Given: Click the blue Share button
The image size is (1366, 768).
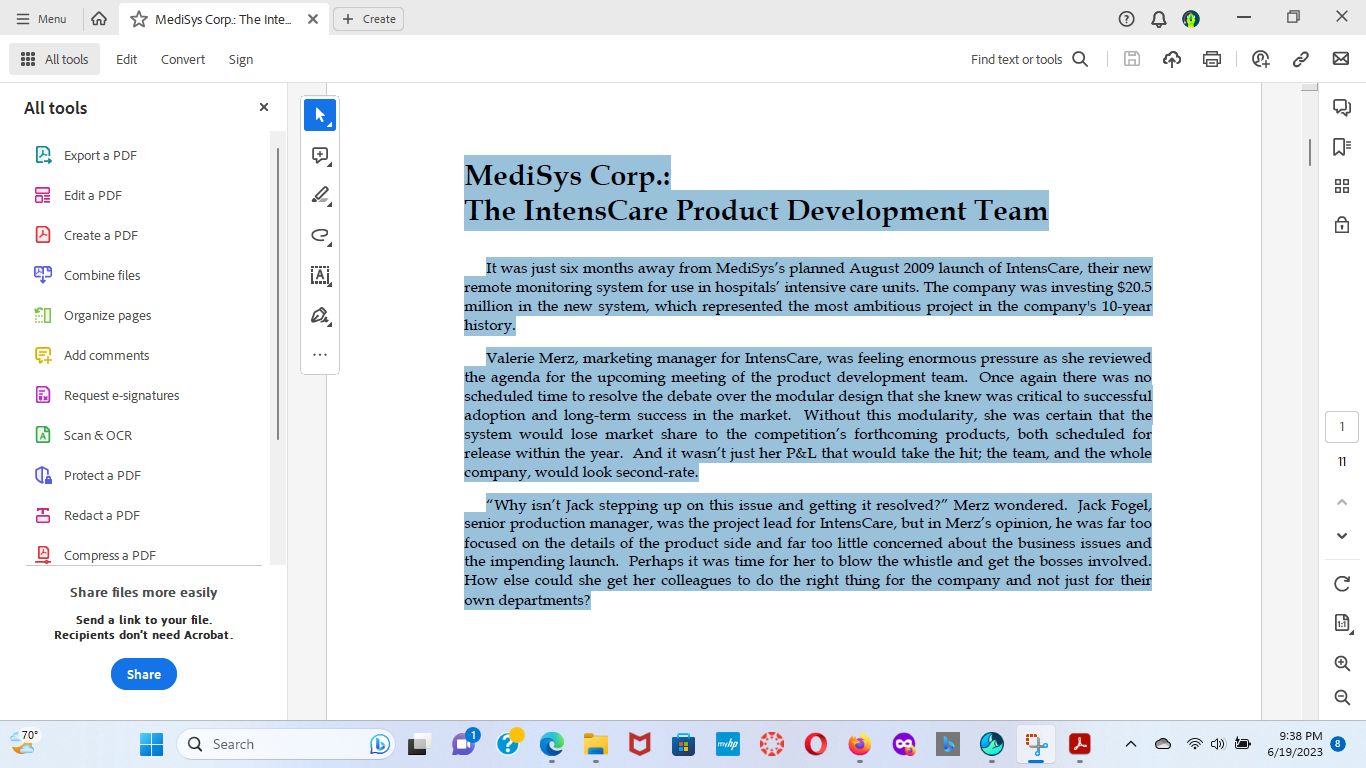Looking at the screenshot, I should [144, 674].
